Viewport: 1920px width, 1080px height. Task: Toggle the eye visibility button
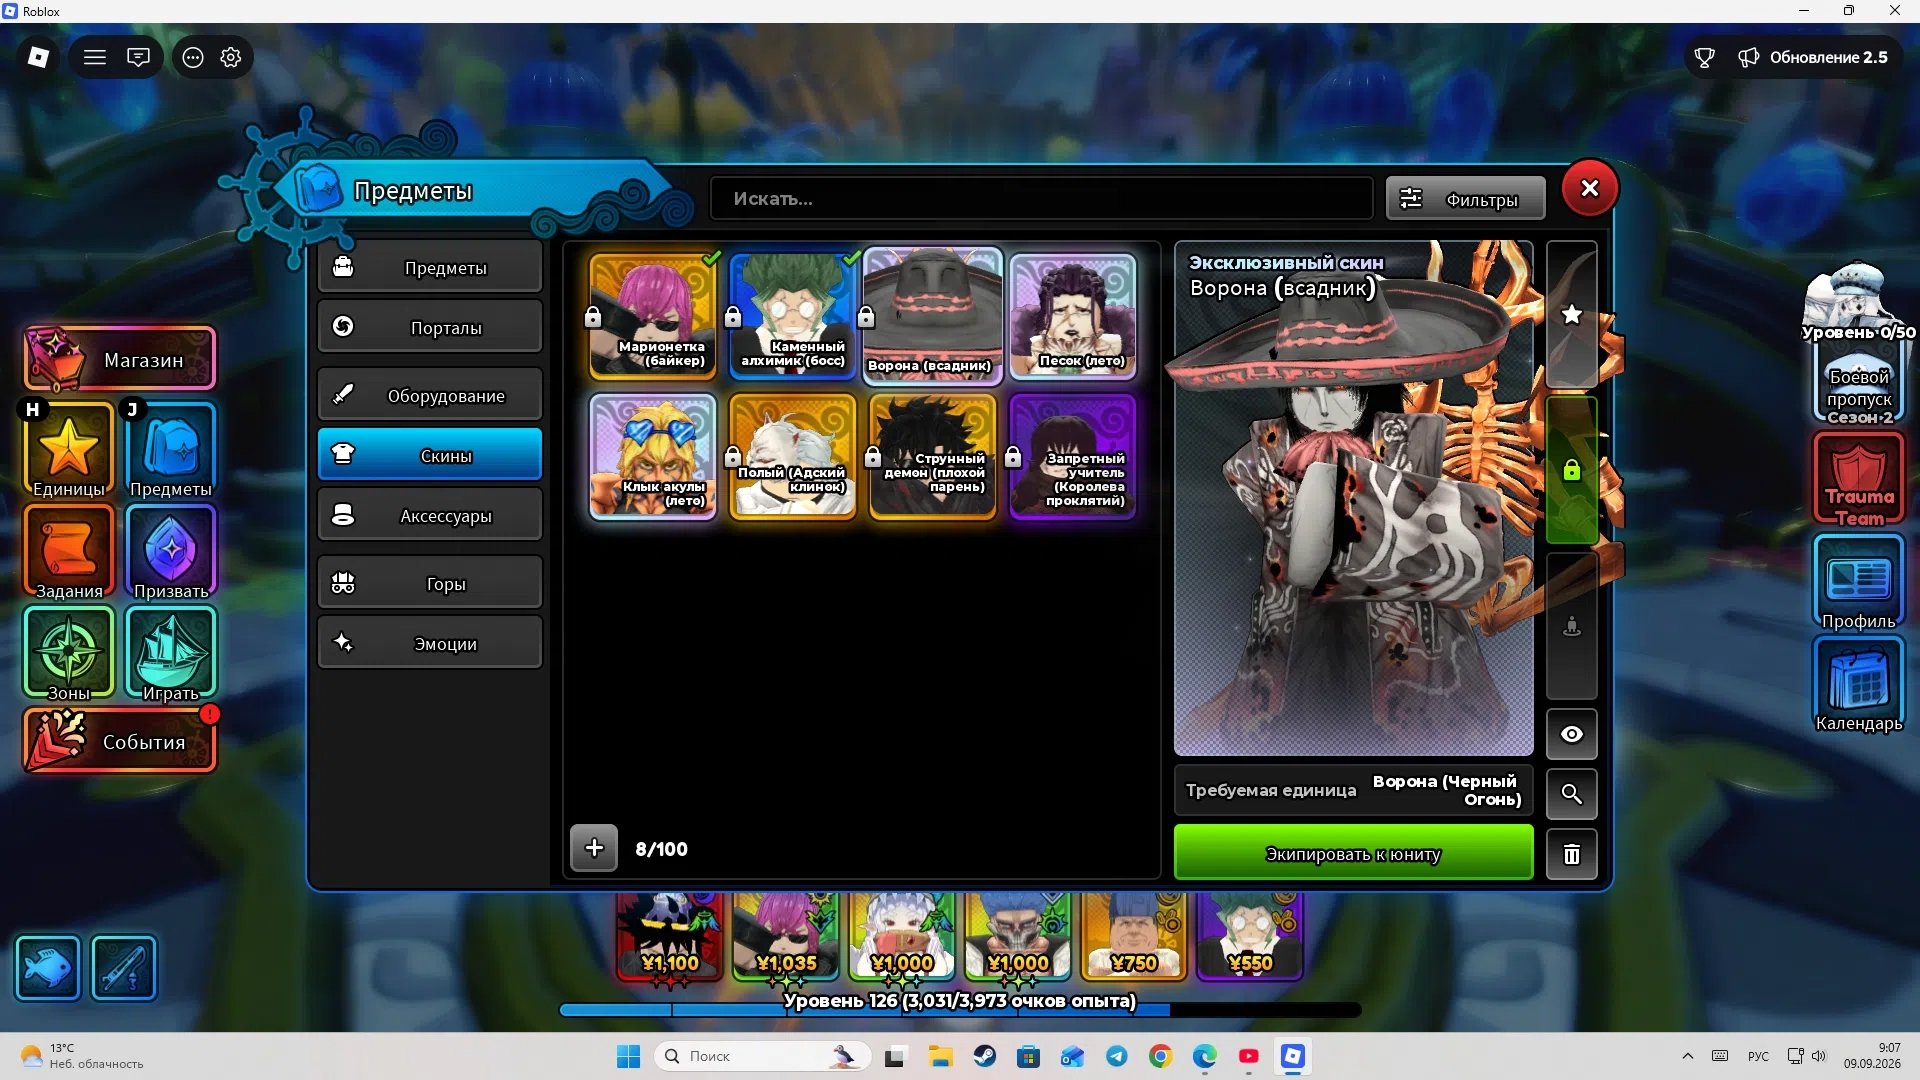(x=1572, y=735)
